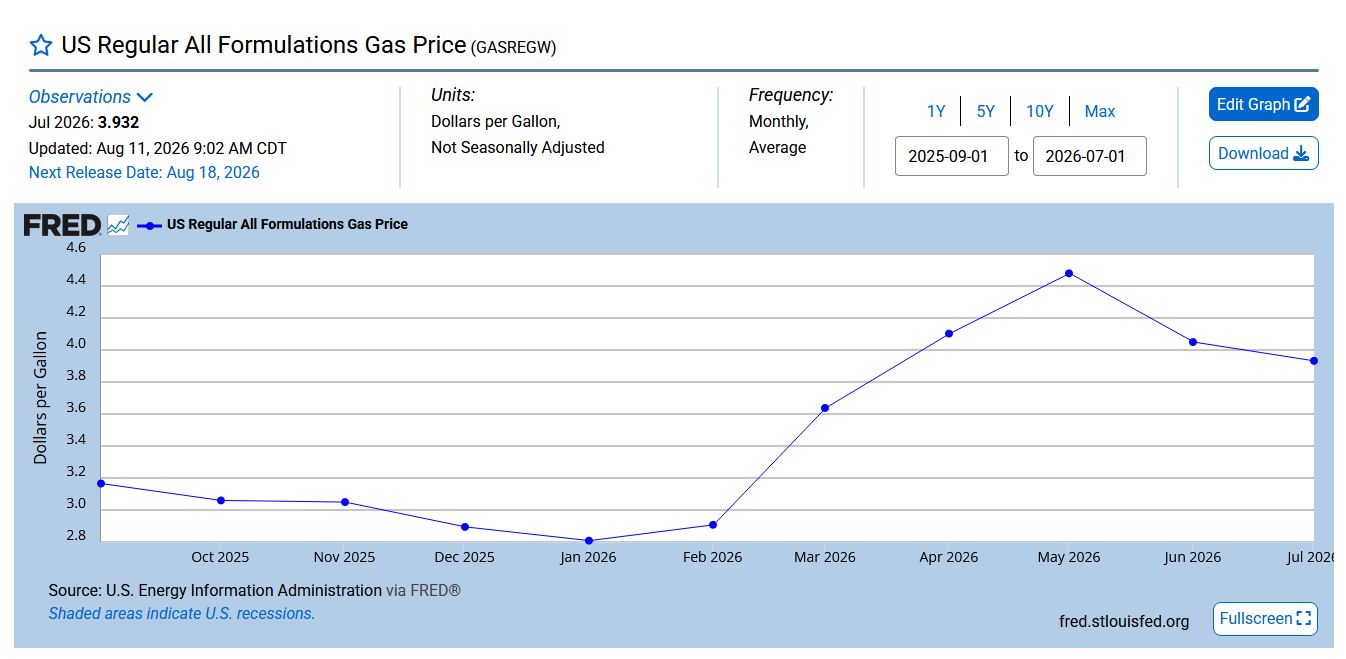This screenshot has width=1346, height=659.
Task: Click the 'May 2026' x-axis label
Action: point(1069,557)
